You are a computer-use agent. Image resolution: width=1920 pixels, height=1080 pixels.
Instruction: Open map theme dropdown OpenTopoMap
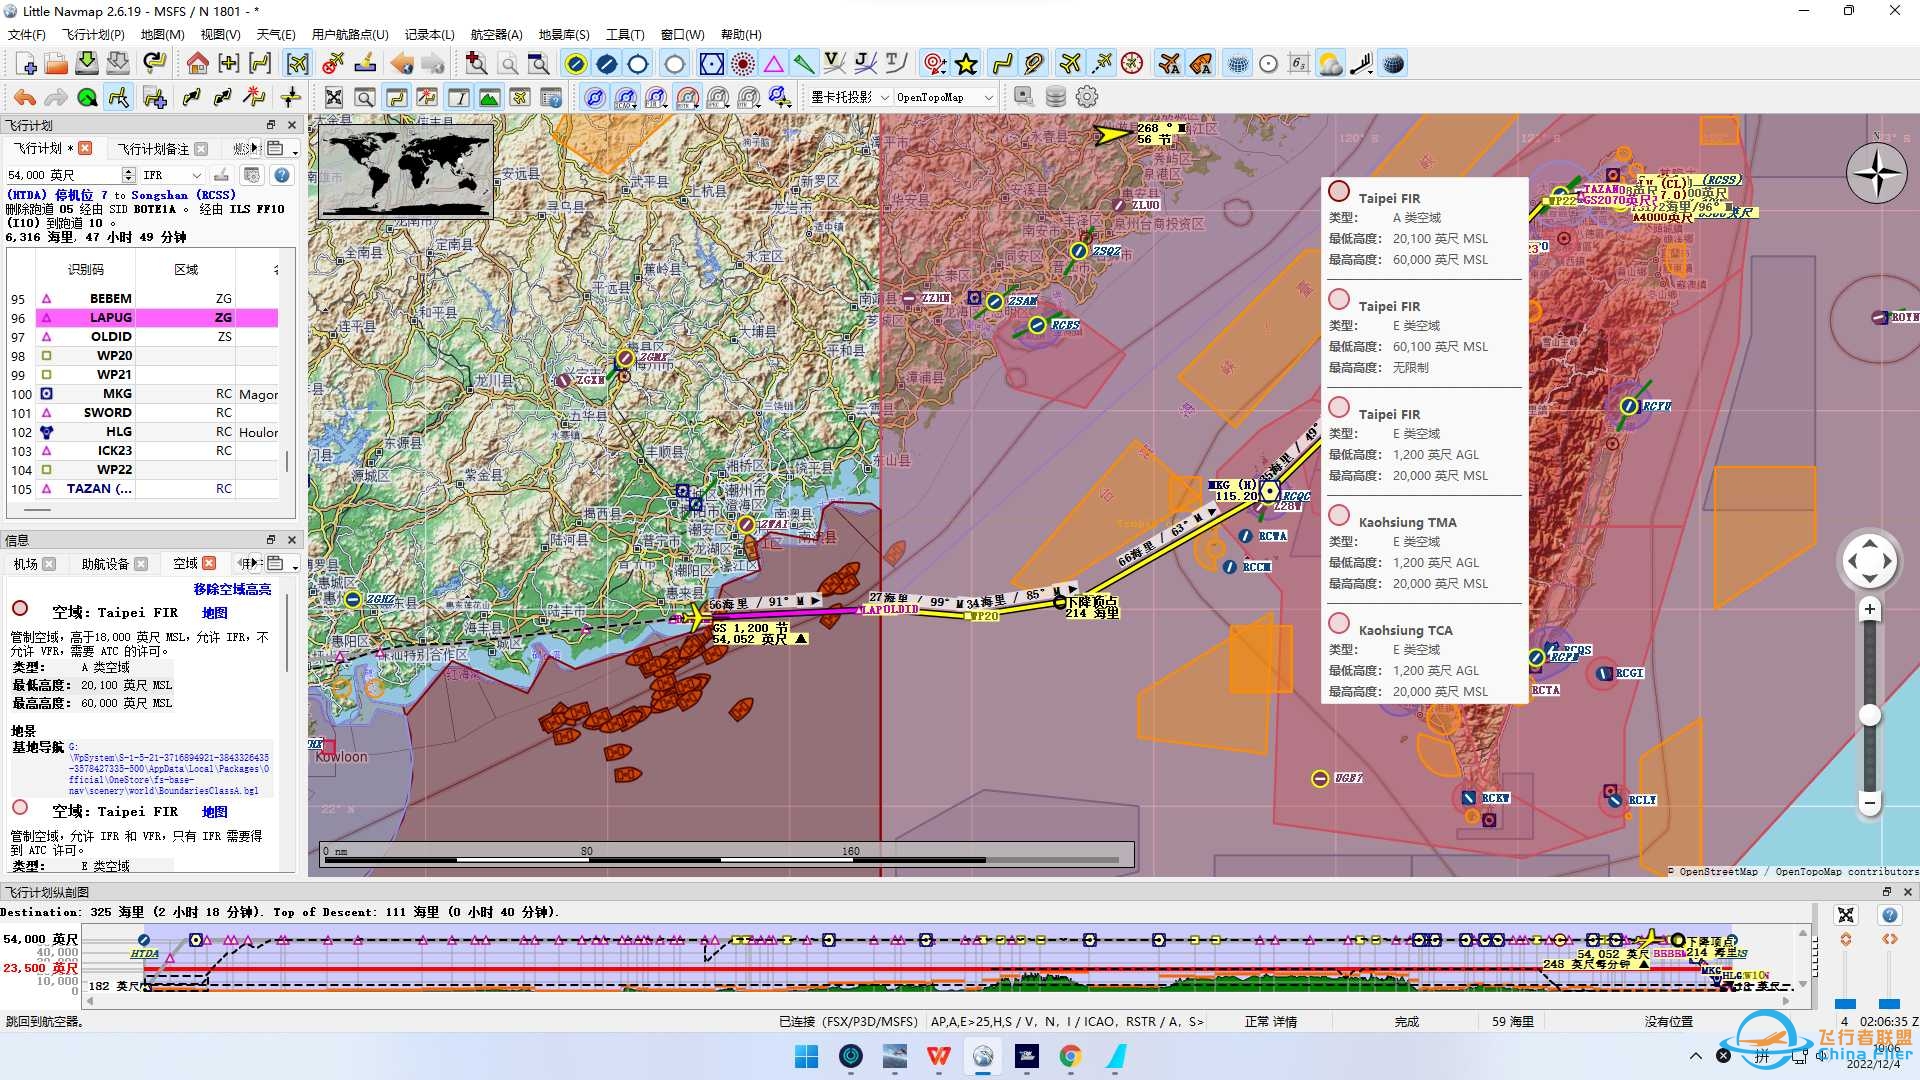click(944, 97)
